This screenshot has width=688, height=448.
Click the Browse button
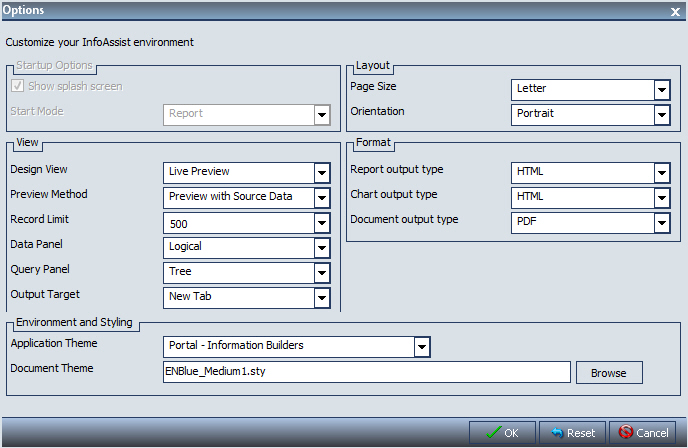609,373
